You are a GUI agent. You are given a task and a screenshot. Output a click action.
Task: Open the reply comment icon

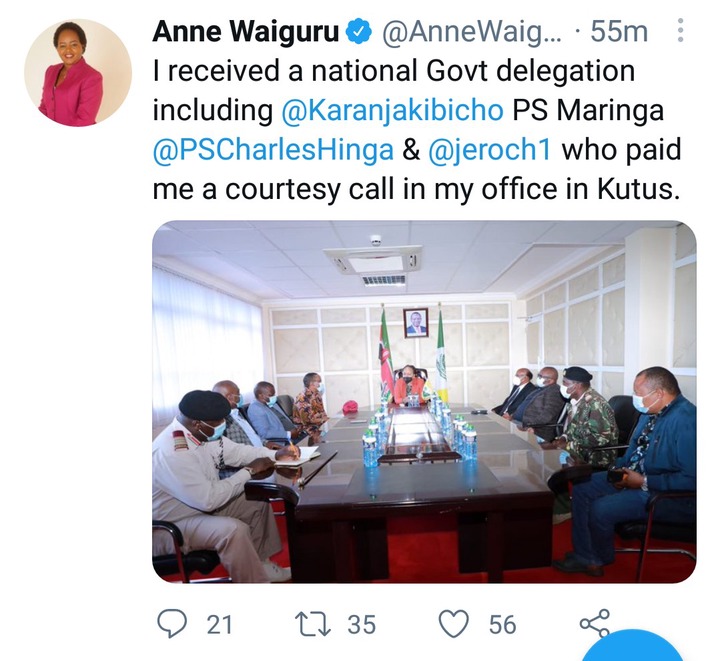click(x=172, y=625)
